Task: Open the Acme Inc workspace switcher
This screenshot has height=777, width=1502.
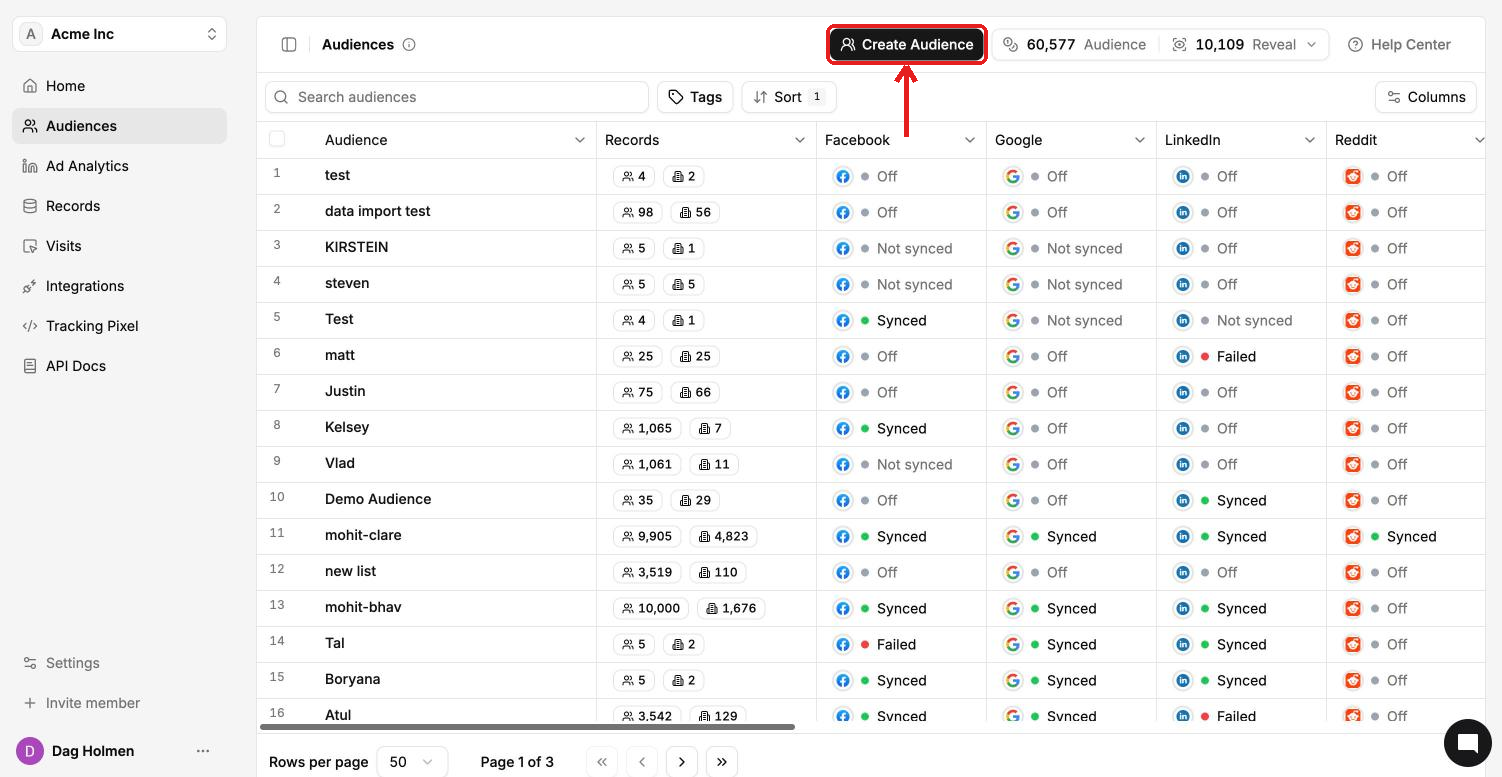Action: [x=120, y=34]
